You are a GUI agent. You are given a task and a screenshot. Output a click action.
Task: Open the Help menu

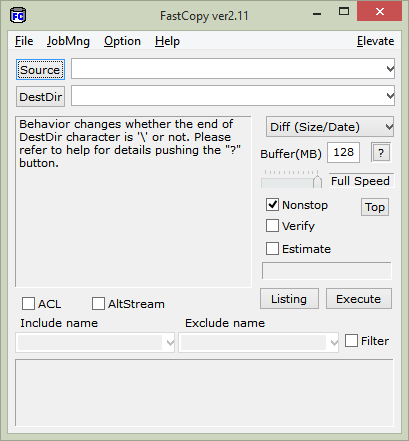point(167,41)
